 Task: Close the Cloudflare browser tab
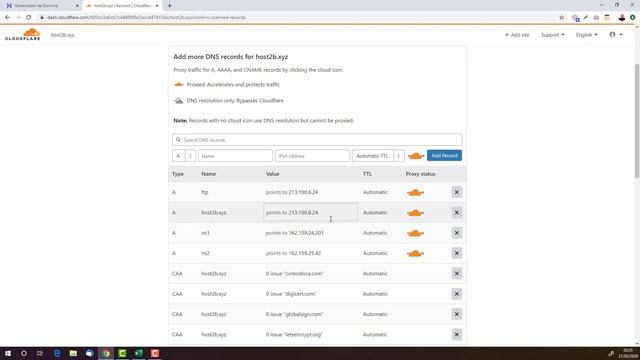pos(157,6)
